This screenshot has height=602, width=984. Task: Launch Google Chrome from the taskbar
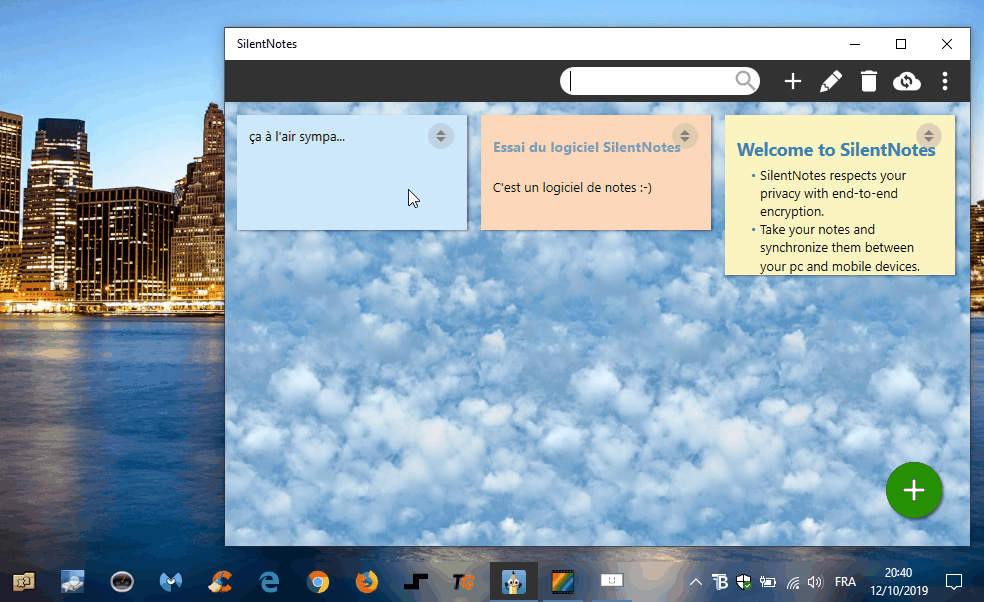318,583
